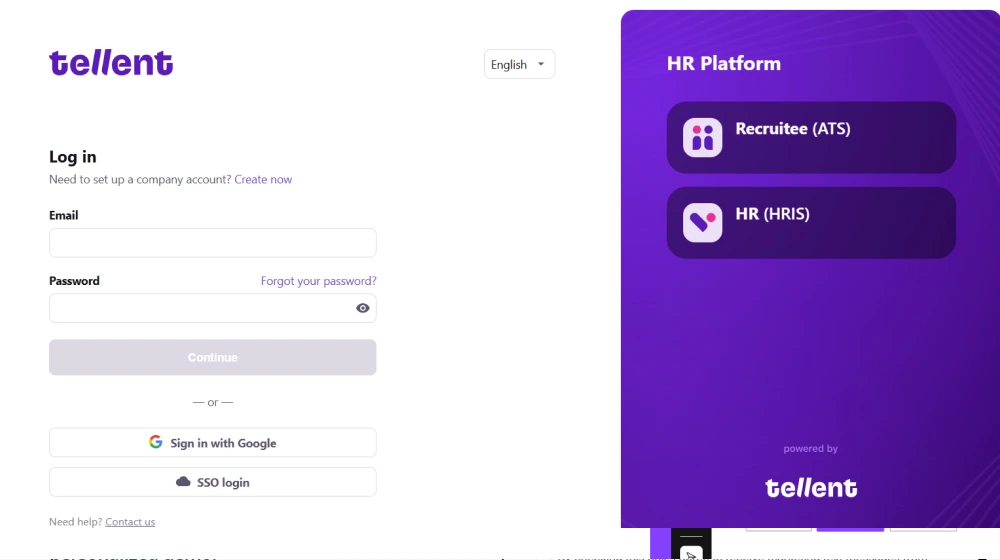Click the HR (HRIS) app icon
Screen dimensions: 1000x560
click(x=702, y=223)
